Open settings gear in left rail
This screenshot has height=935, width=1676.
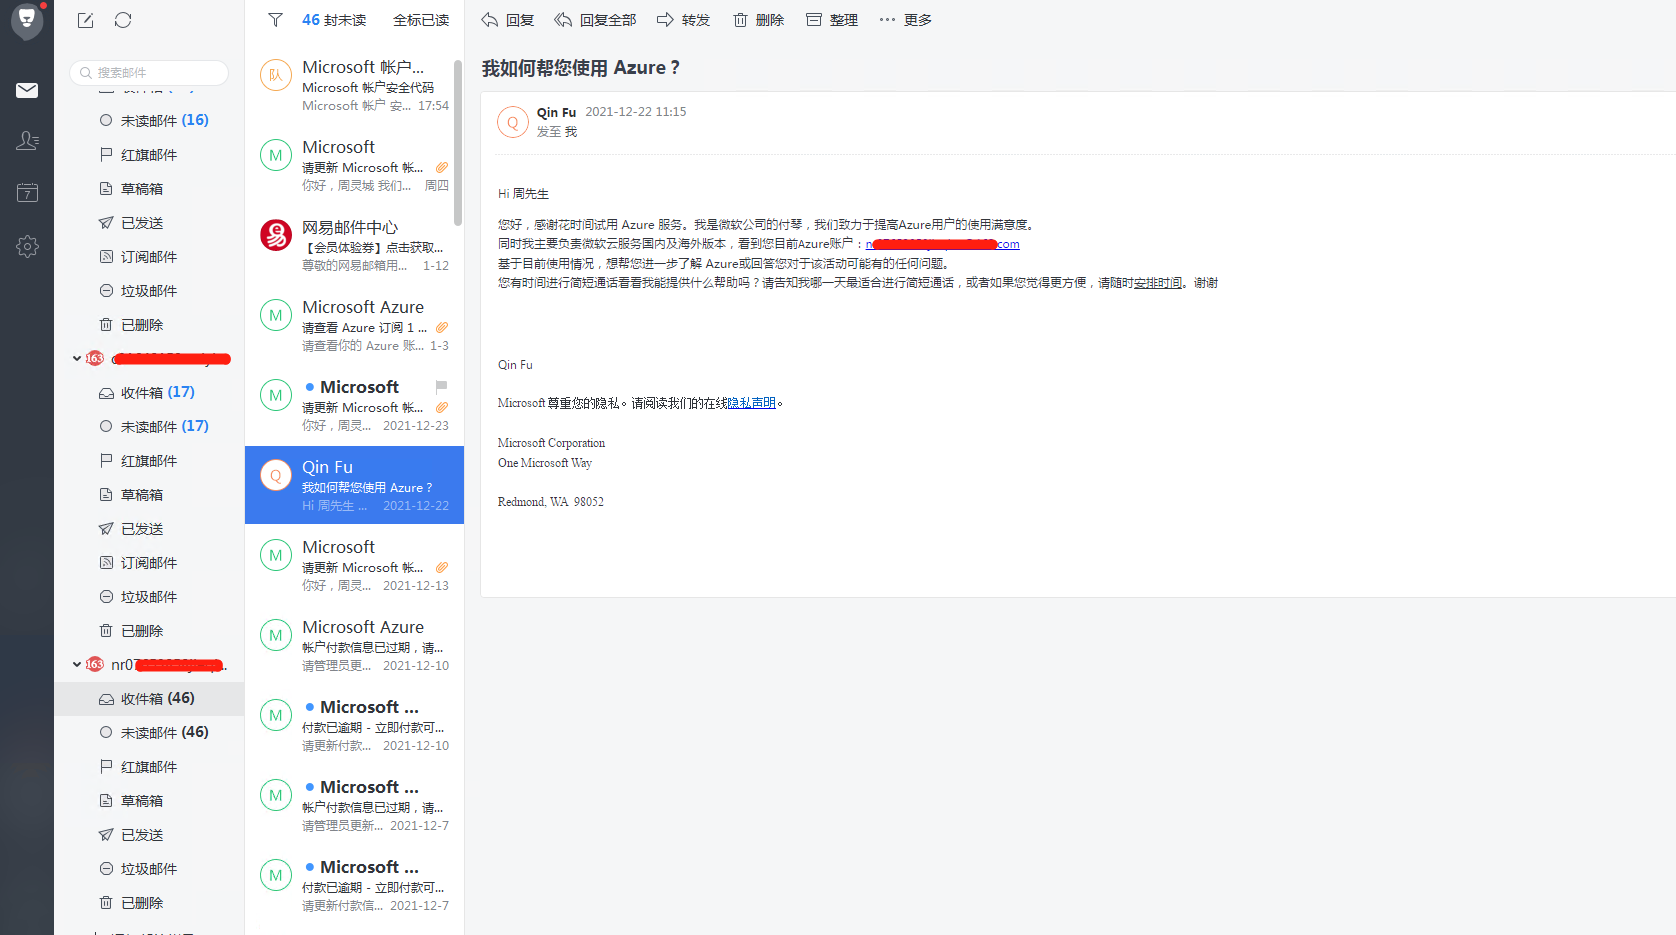[x=27, y=246]
